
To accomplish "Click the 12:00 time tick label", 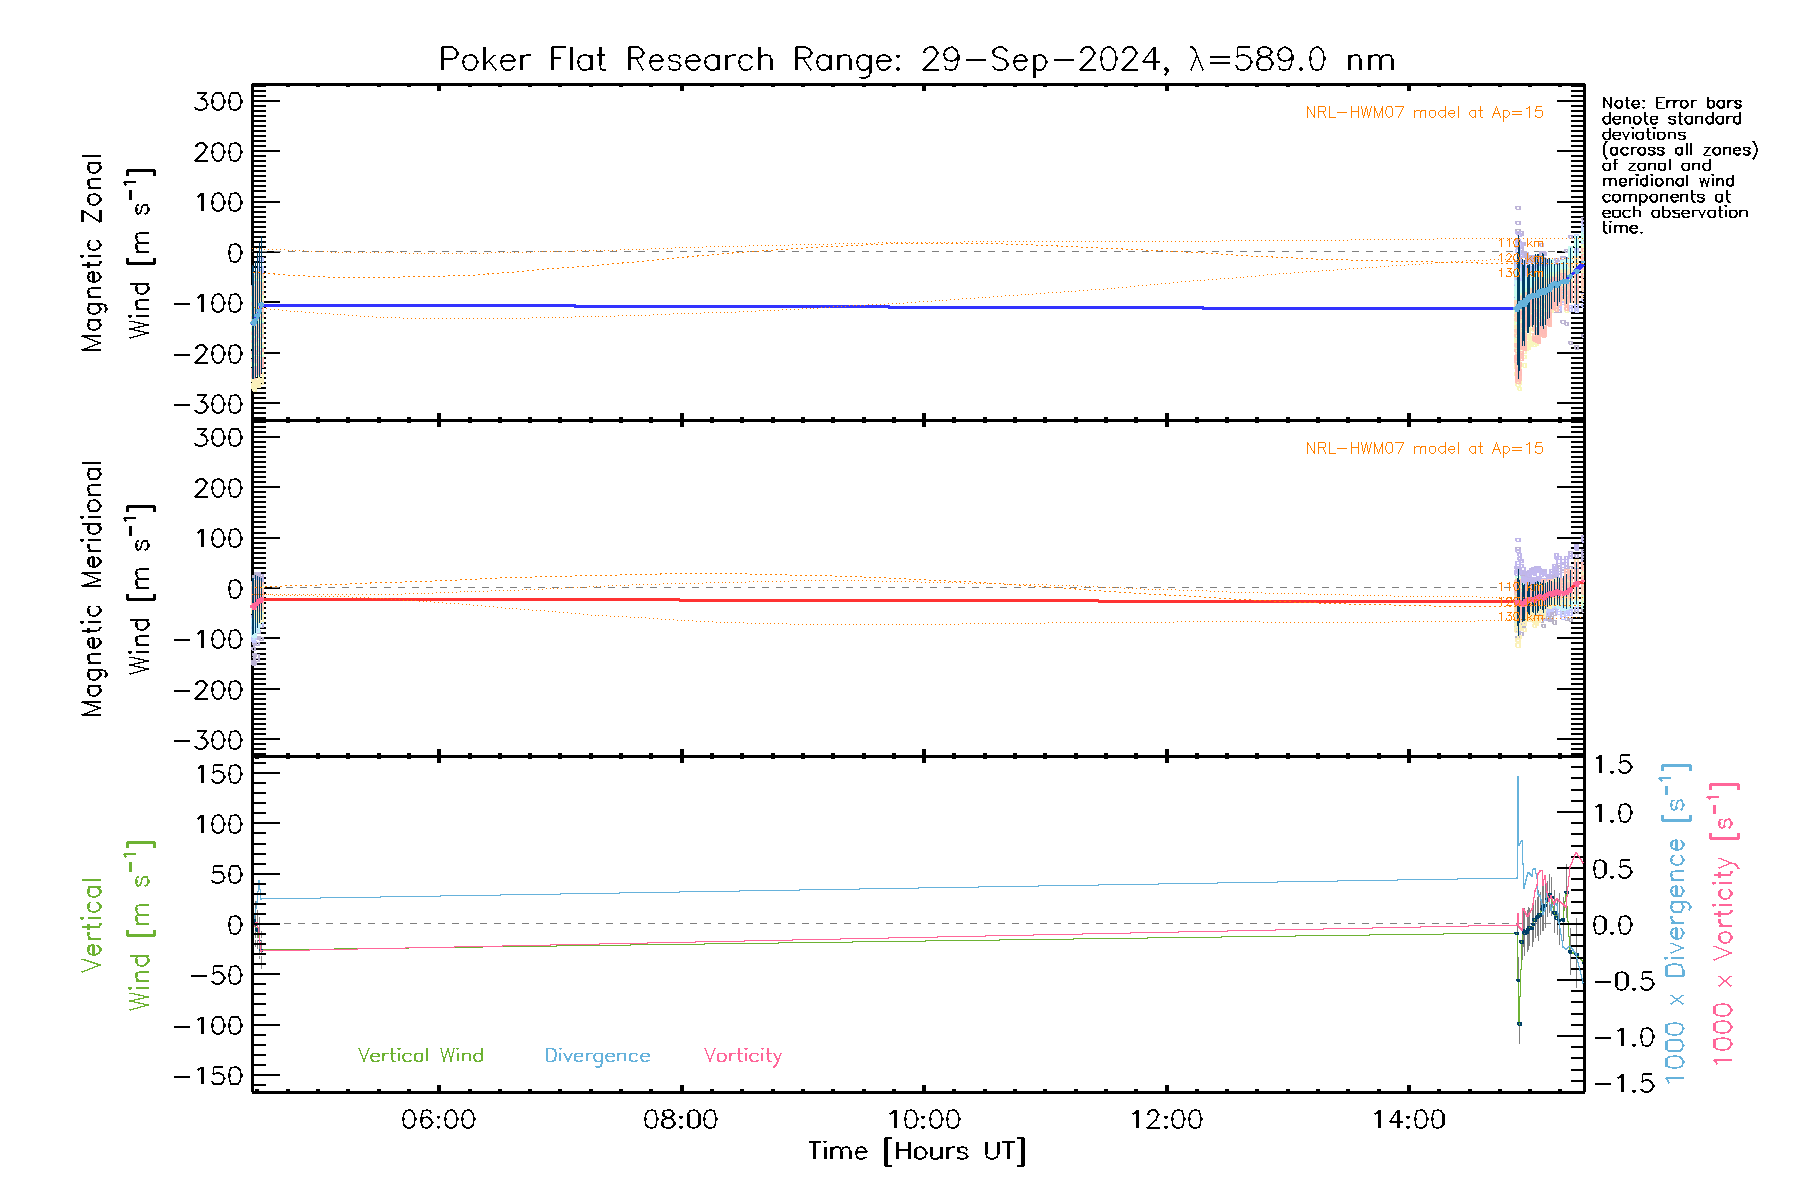I will point(1166,1120).
